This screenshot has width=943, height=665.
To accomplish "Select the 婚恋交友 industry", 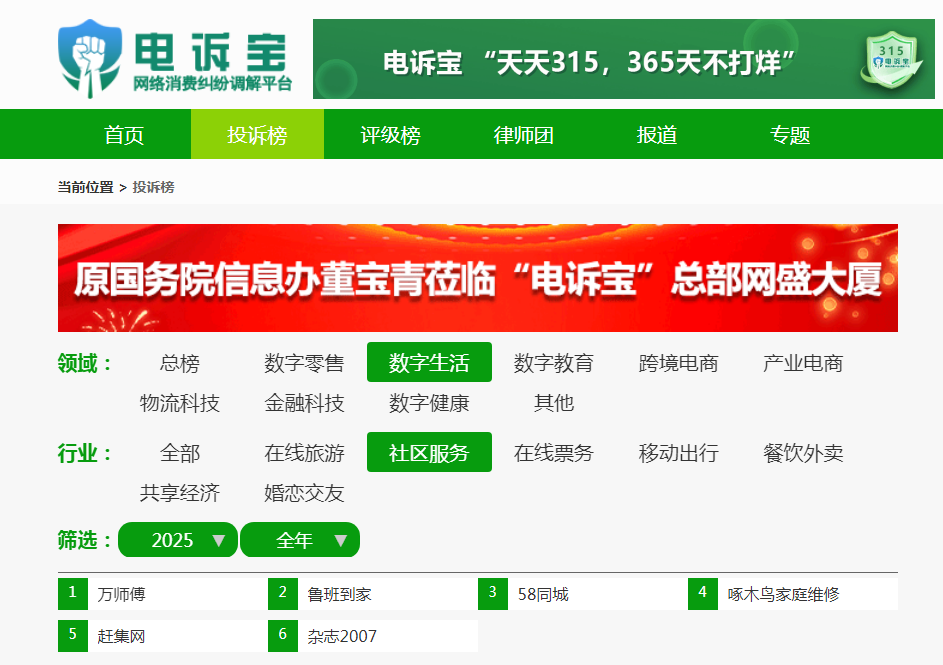I will [304, 493].
